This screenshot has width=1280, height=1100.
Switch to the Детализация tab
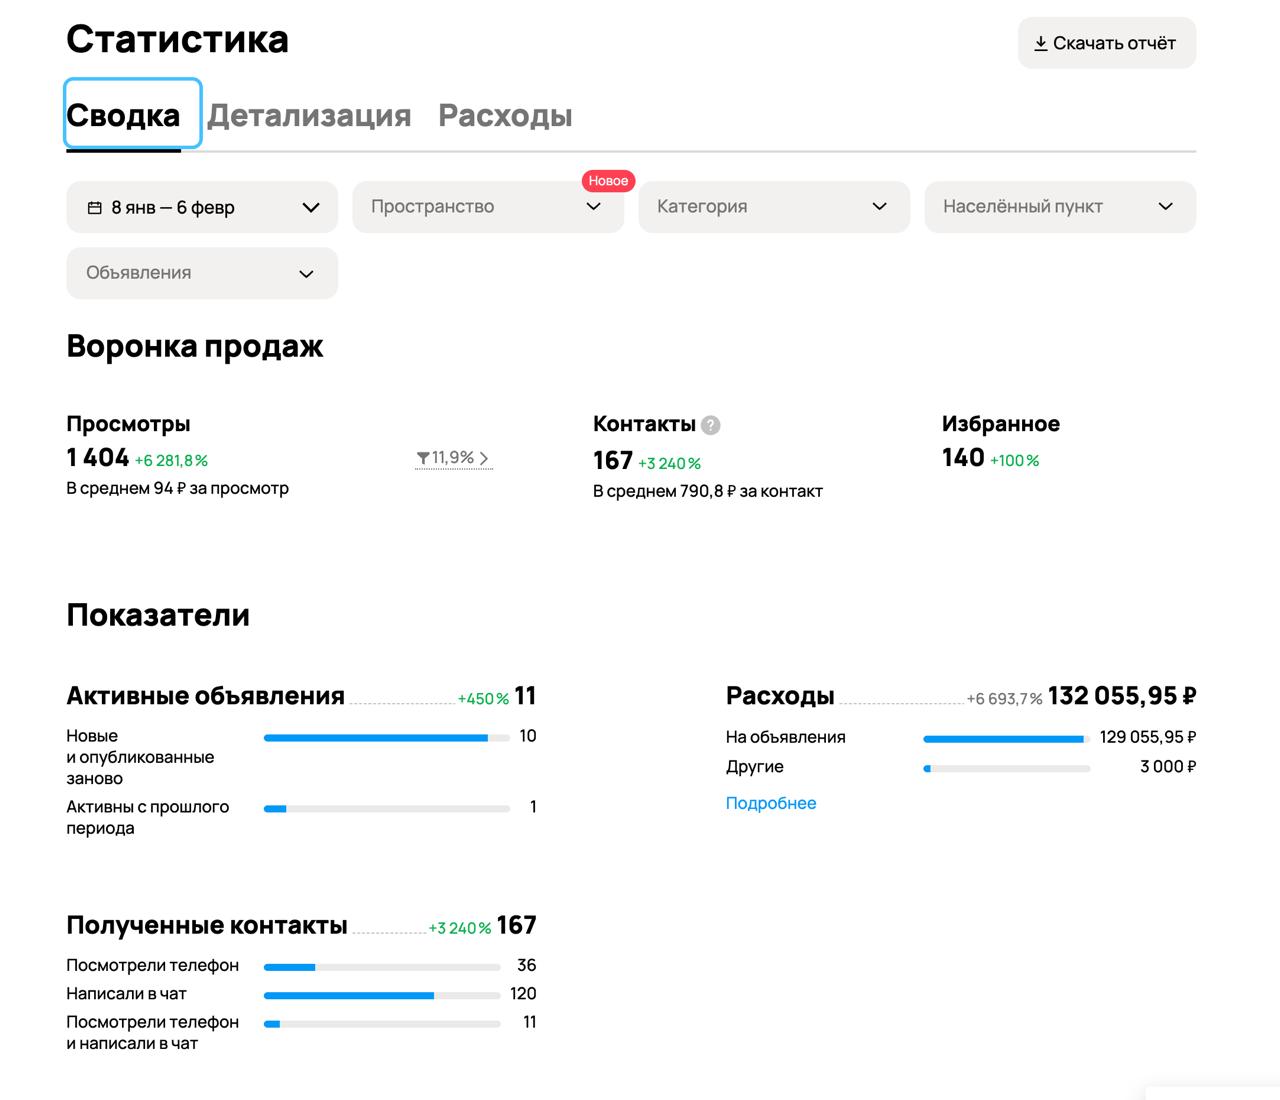[309, 116]
